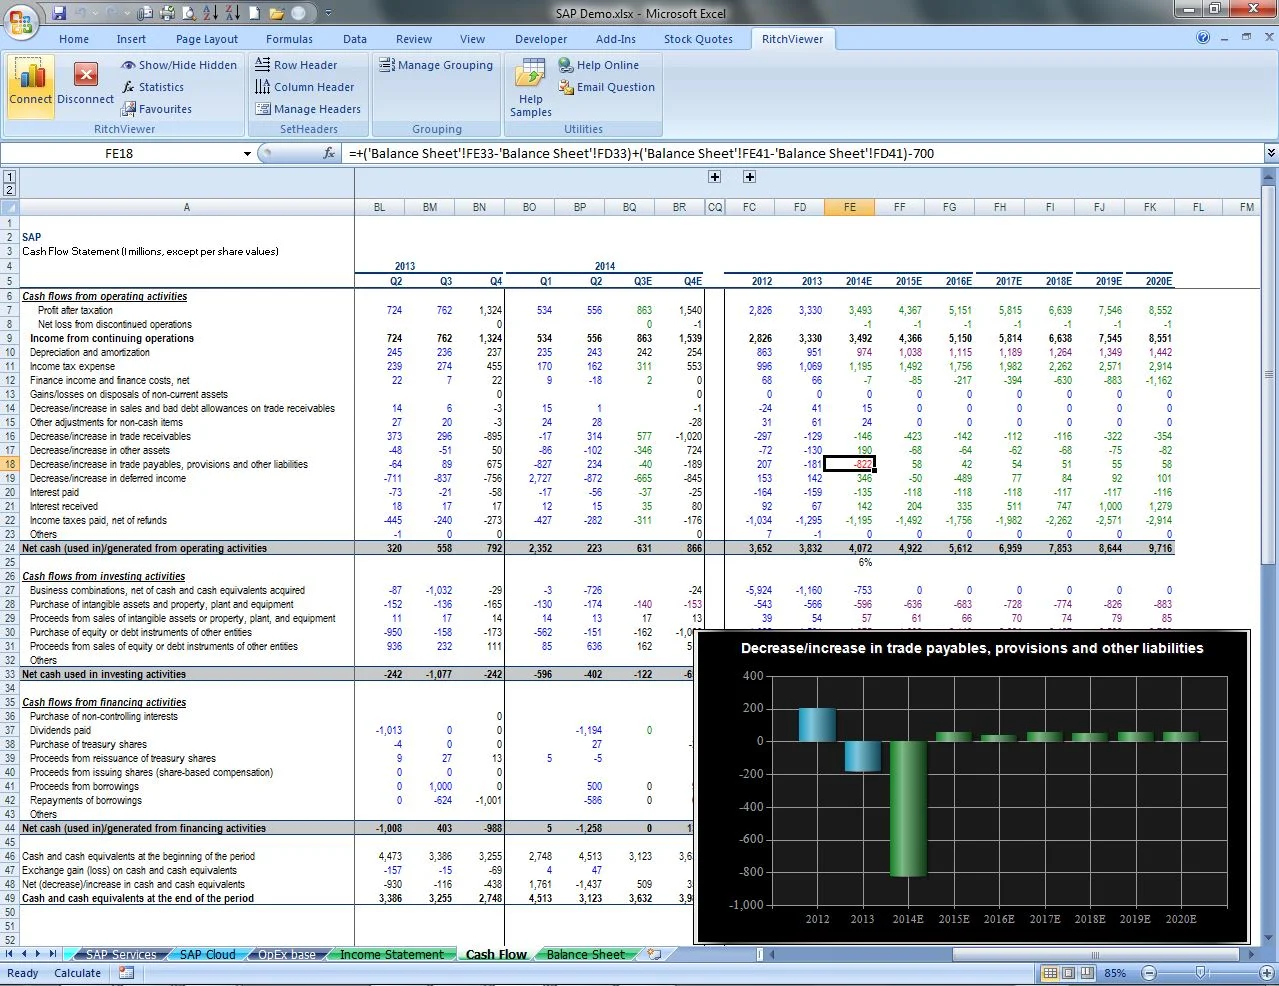Toggle Show/Hide Hidden eye option
This screenshot has width=1279, height=986.
179,65
